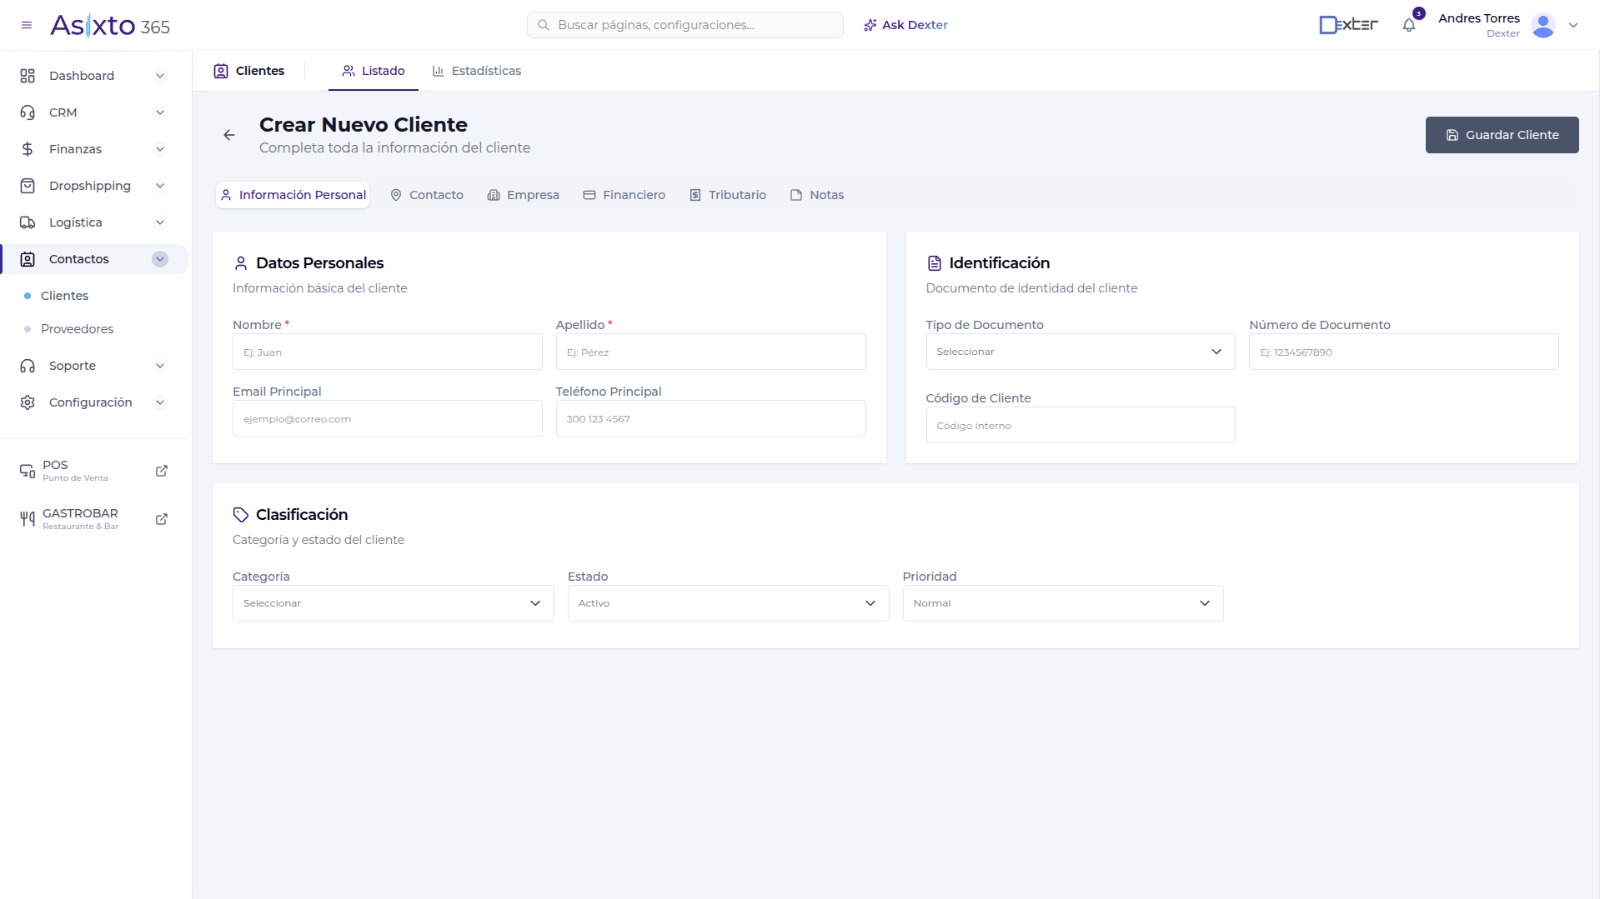Viewport: 1600px width, 899px height.
Task: Click the Dexter company logo
Action: tap(1348, 25)
